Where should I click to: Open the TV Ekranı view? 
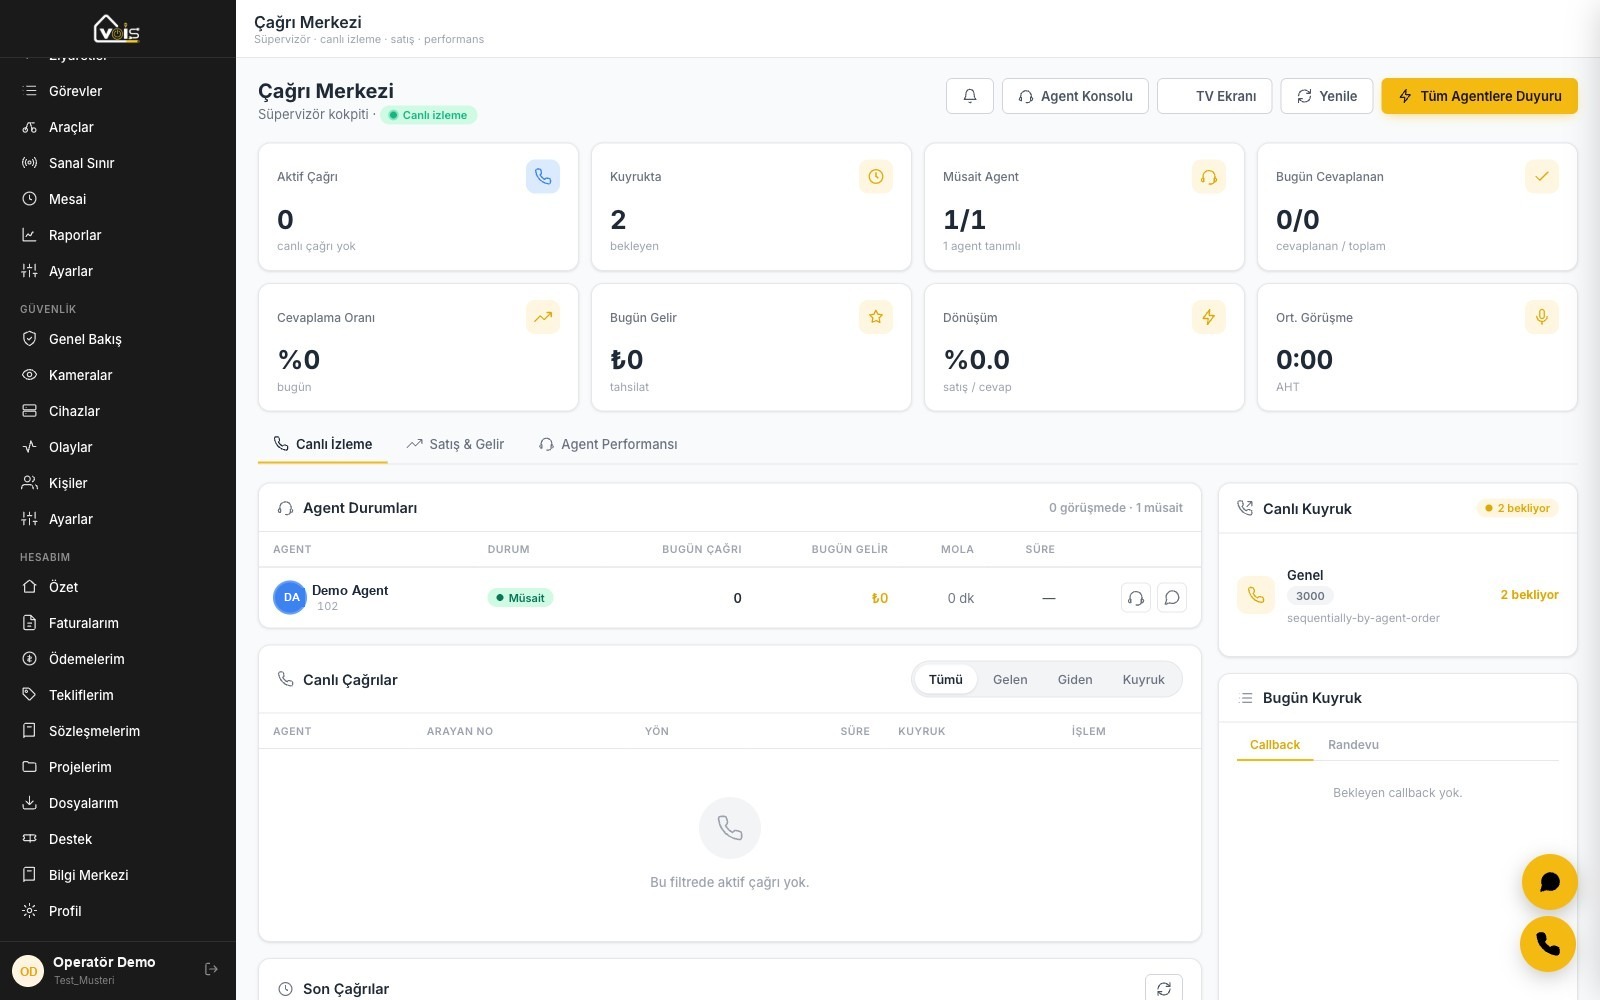[1215, 96]
